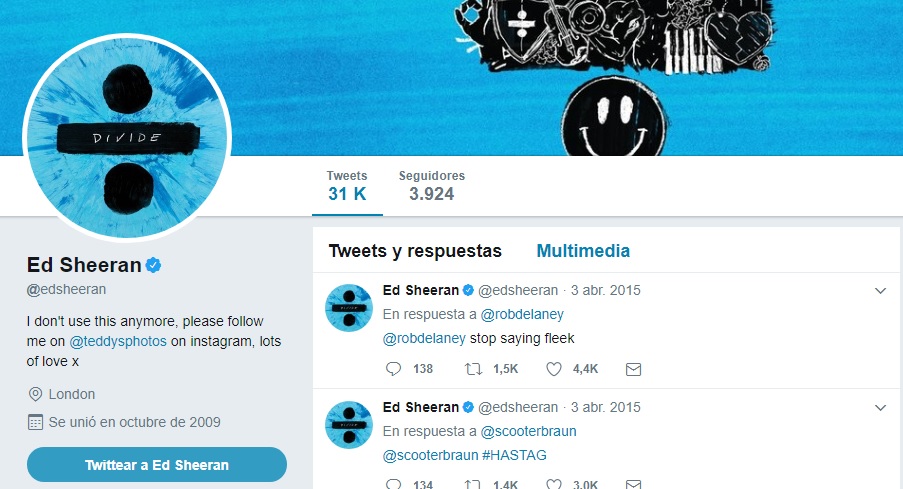Open the Seguidores count tab
Screen dimensions: 903x489
coord(432,185)
